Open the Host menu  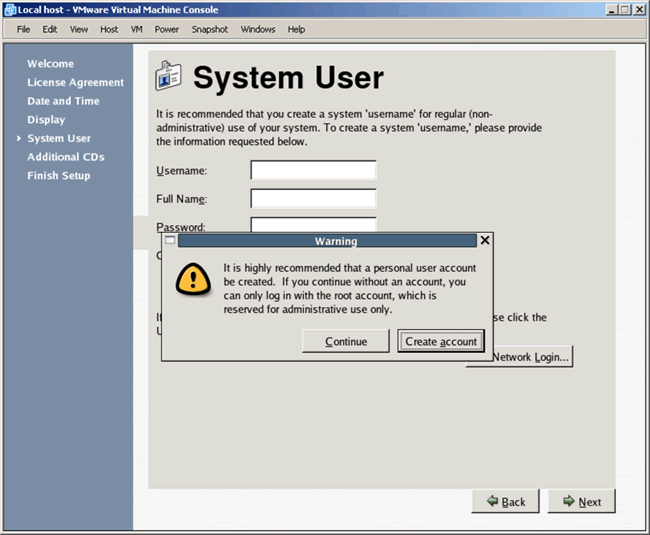tap(109, 29)
